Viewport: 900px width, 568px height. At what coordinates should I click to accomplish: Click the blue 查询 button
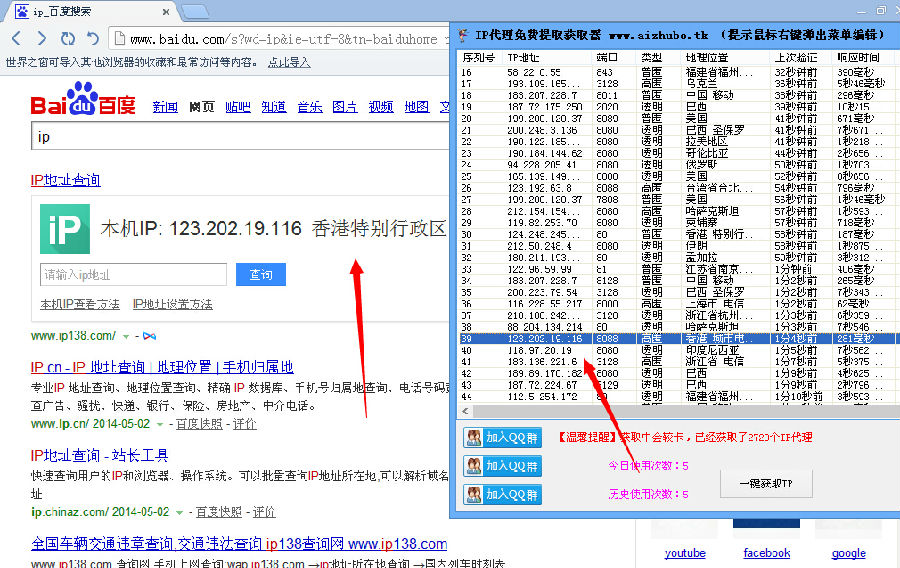pyautogui.click(x=261, y=274)
